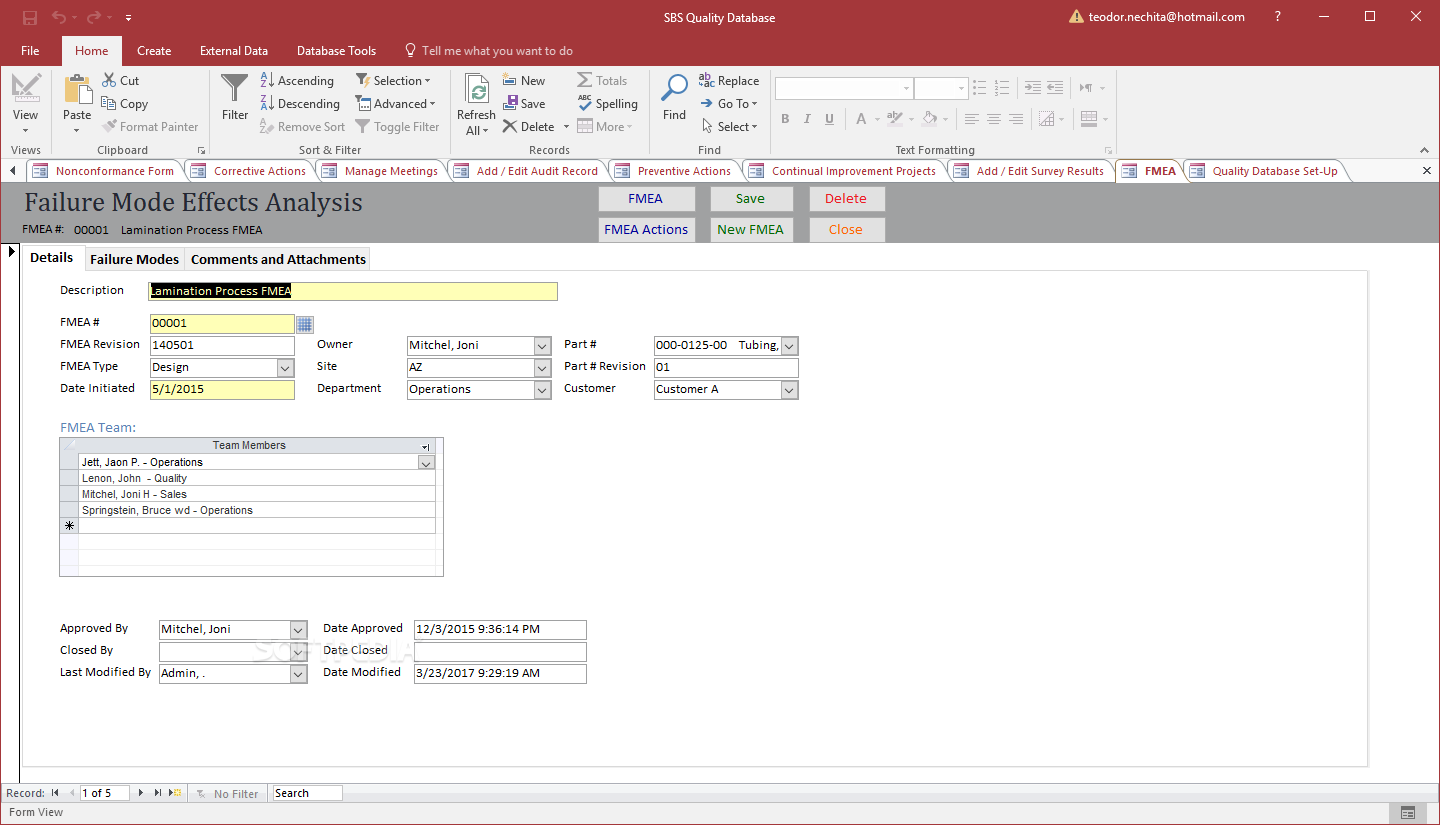Click the form view status bar icon
Image resolution: width=1440 pixels, height=825 pixels.
pos(1408,813)
